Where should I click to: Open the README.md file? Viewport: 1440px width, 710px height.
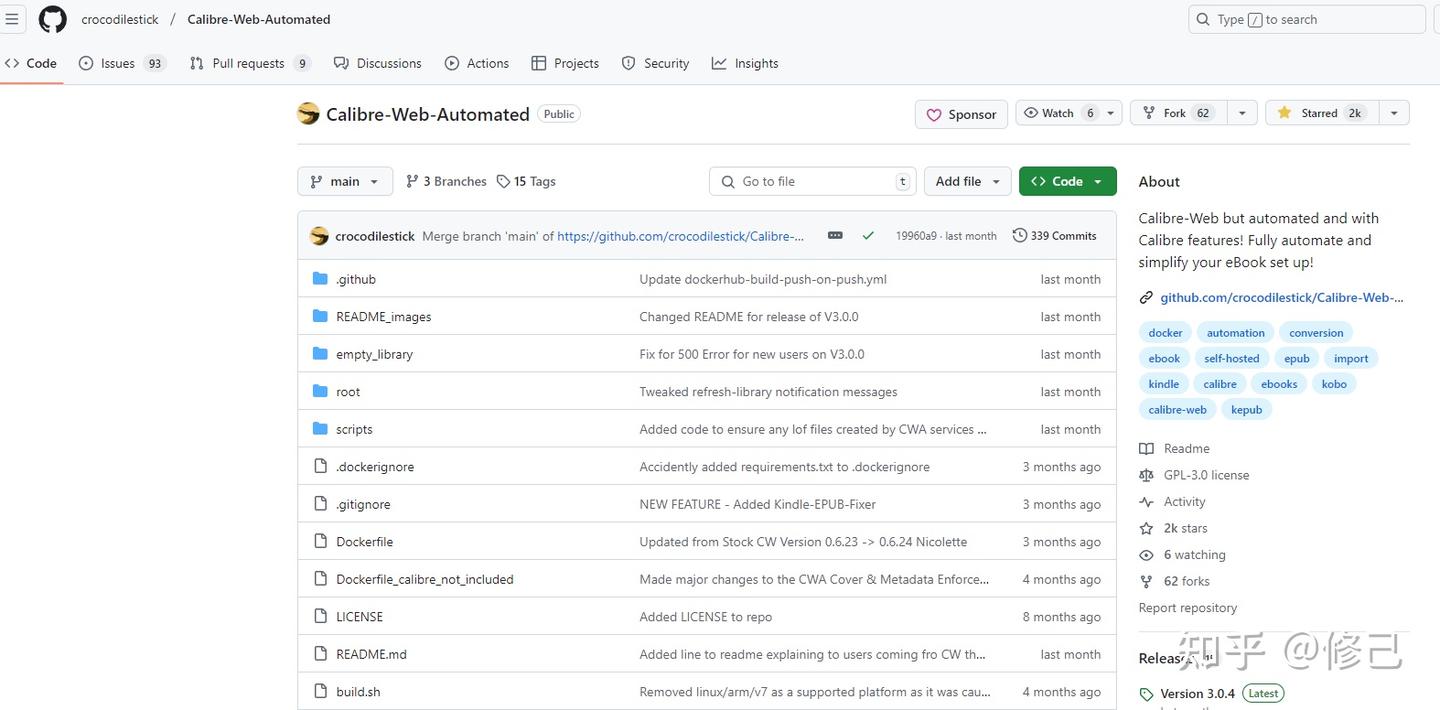371,654
